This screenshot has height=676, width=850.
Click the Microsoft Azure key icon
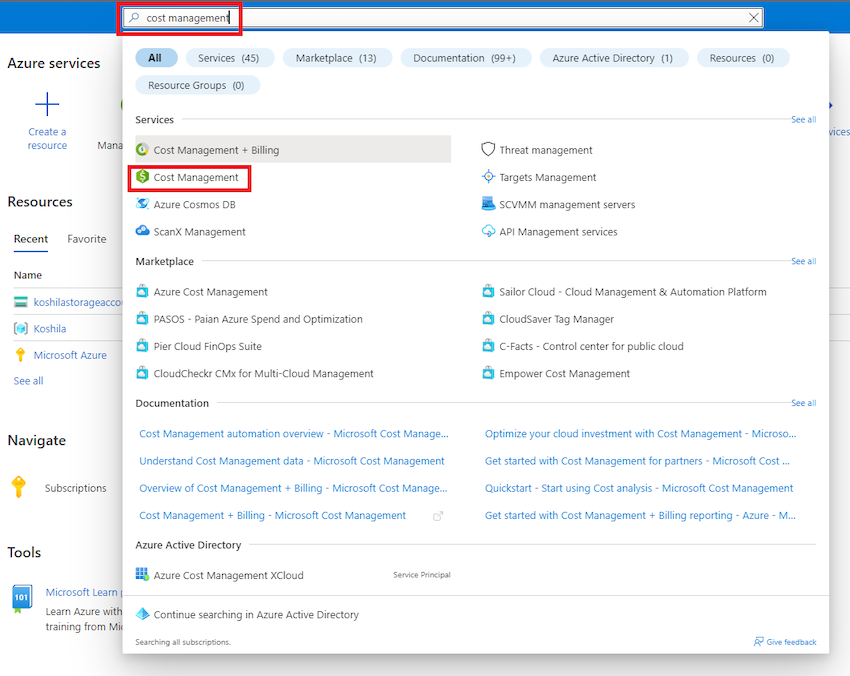click(x=21, y=355)
